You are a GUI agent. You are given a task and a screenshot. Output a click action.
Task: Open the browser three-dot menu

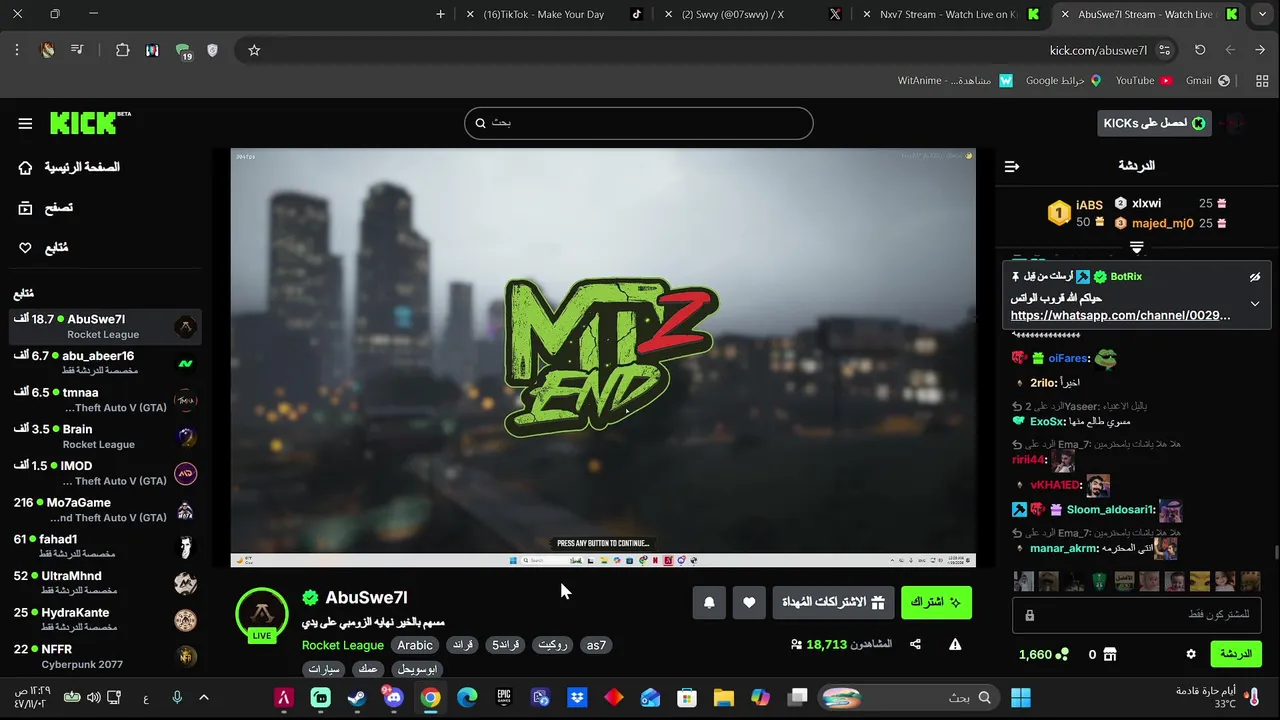pyautogui.click(x=17, y=50)
